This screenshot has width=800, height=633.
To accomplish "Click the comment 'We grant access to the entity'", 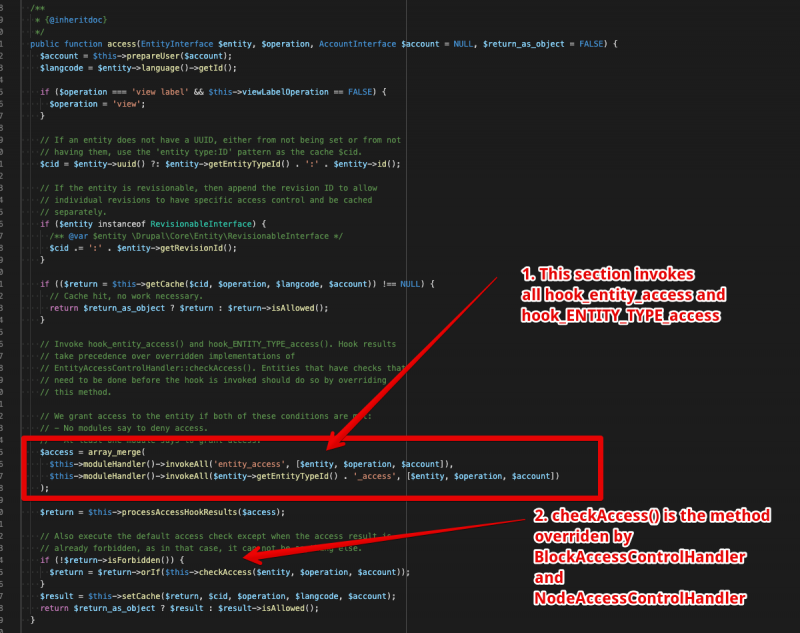I will pos(206,416).
